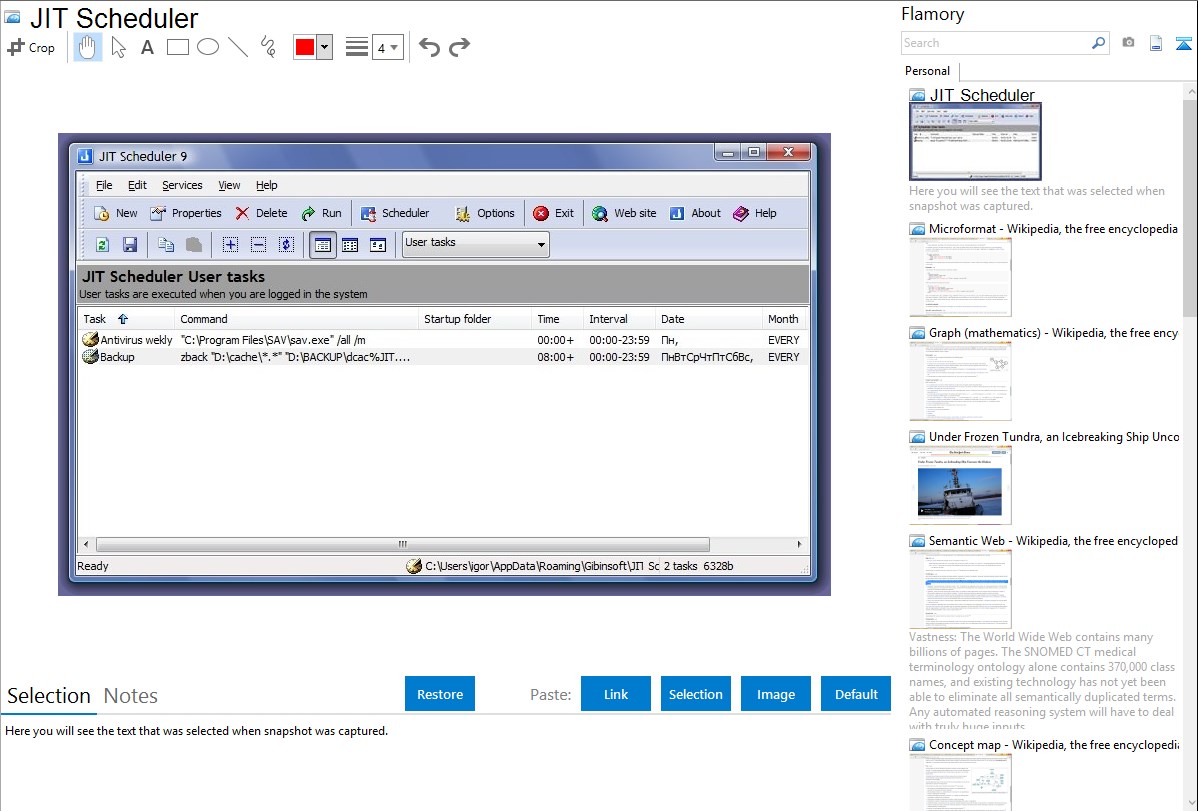Screen dimensions: 1198x811
Task: Switch to the Notes tab
Action: click(131, 696)
